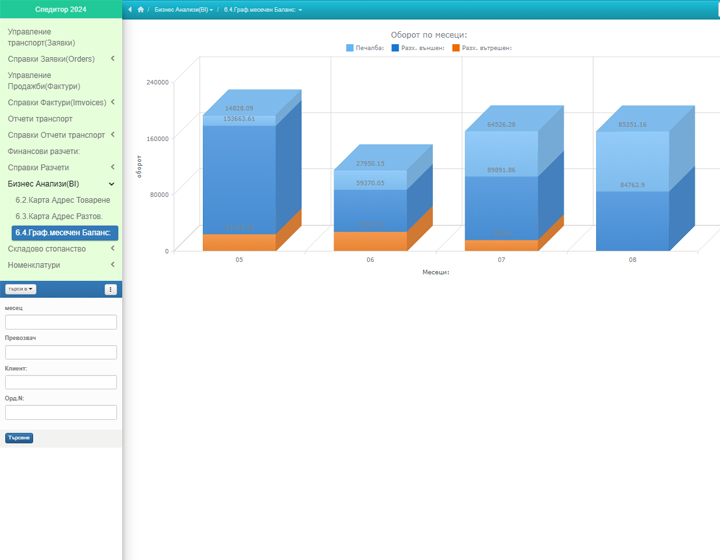The height and width of the screenshot is (560, 720).
Task: Click value label 89891.86
Action: tap(501, 170)
